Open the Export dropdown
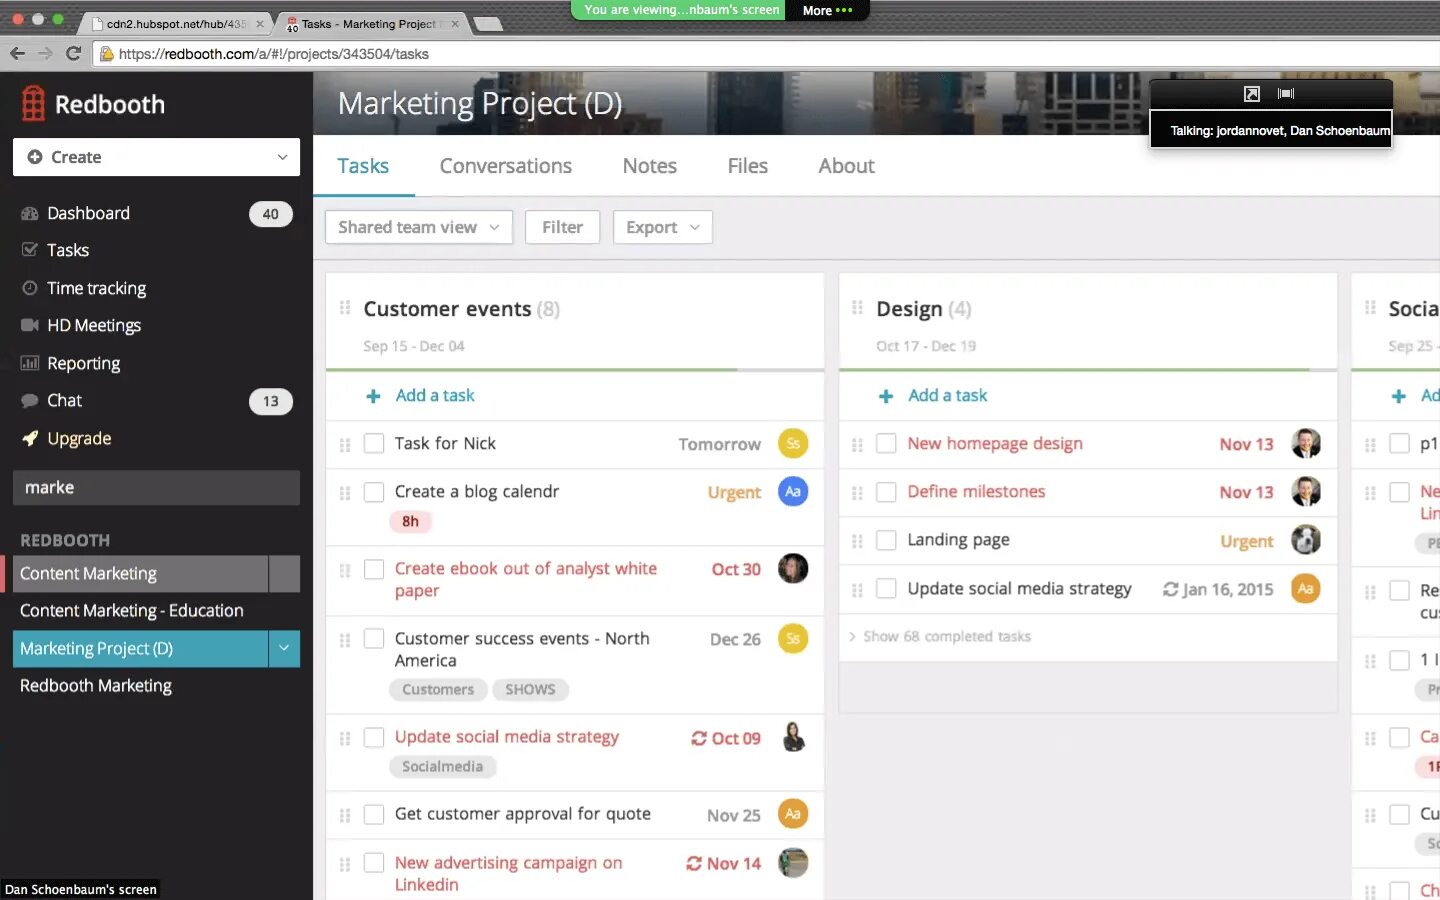Image resolution: width=1440 pixels, height=900 pixels. pyautogui.click(x=663, y=227)
